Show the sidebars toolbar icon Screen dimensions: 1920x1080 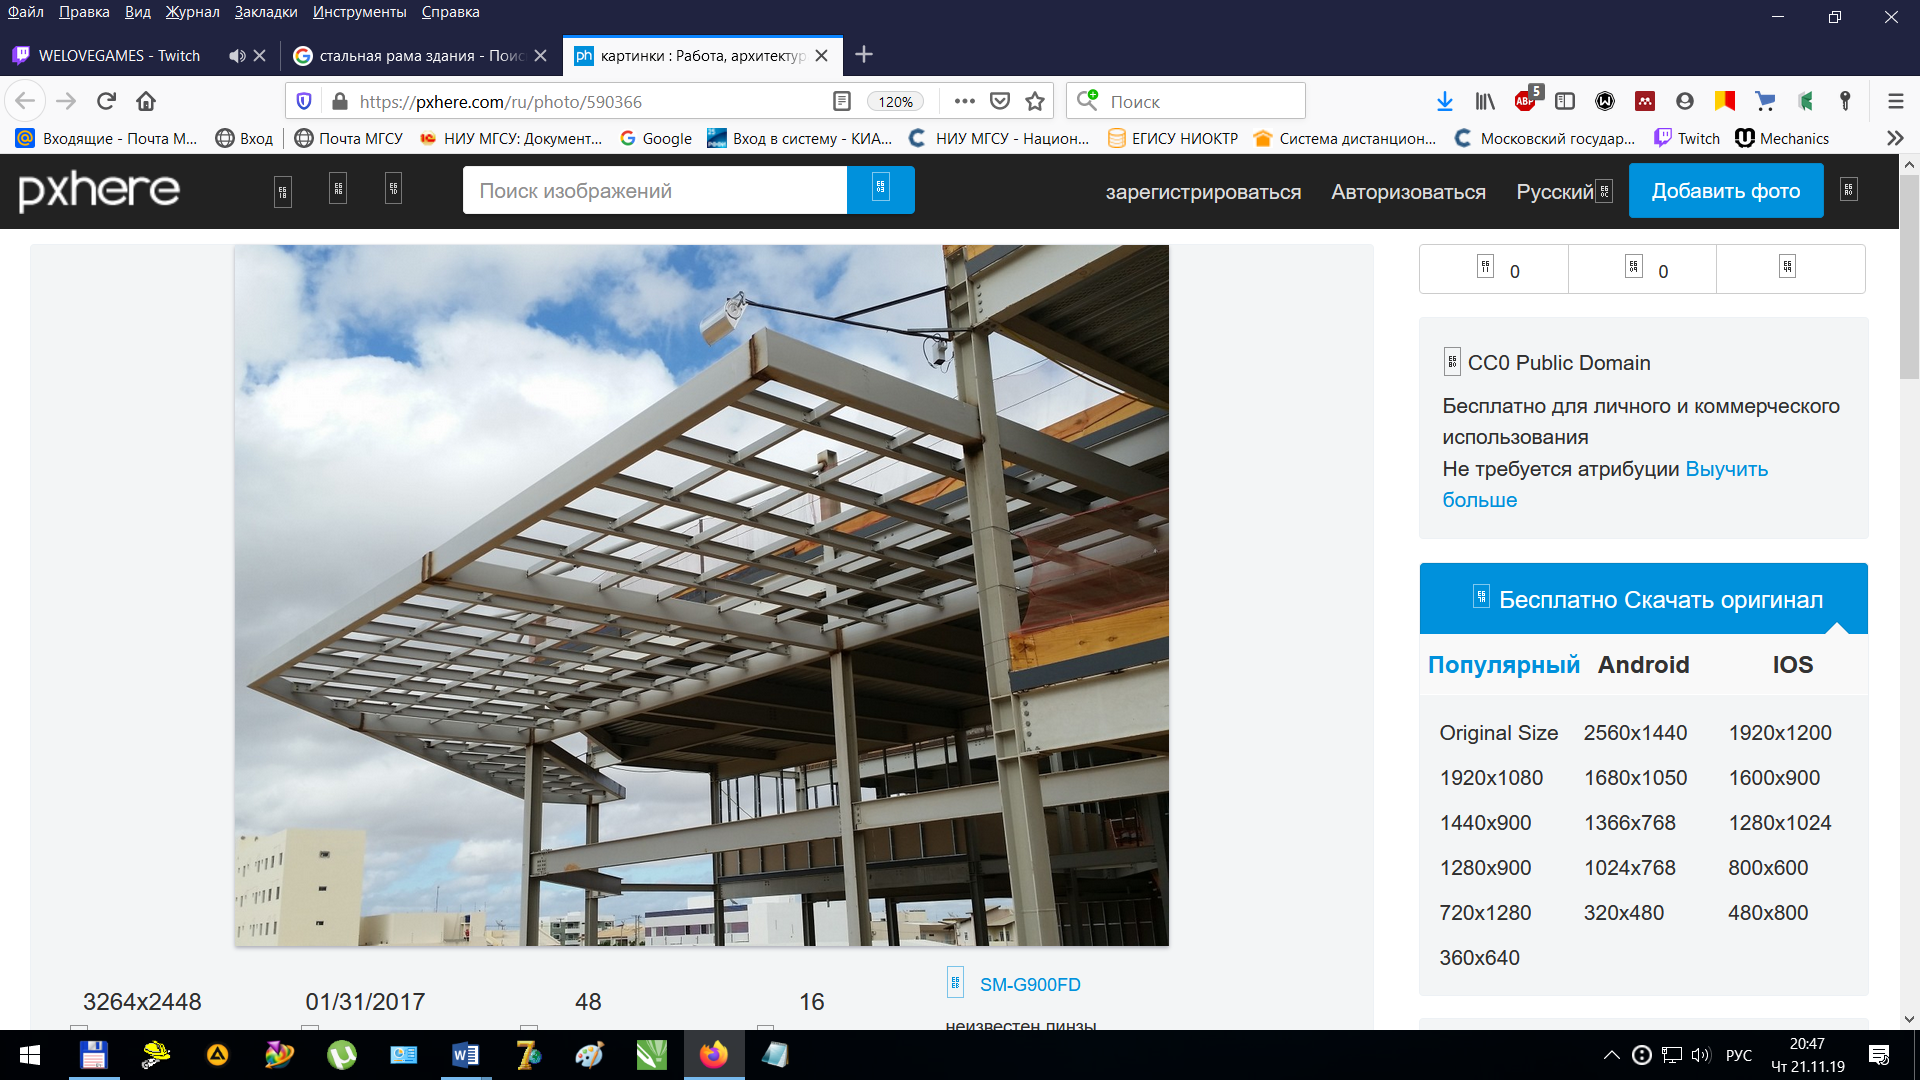1565,101
